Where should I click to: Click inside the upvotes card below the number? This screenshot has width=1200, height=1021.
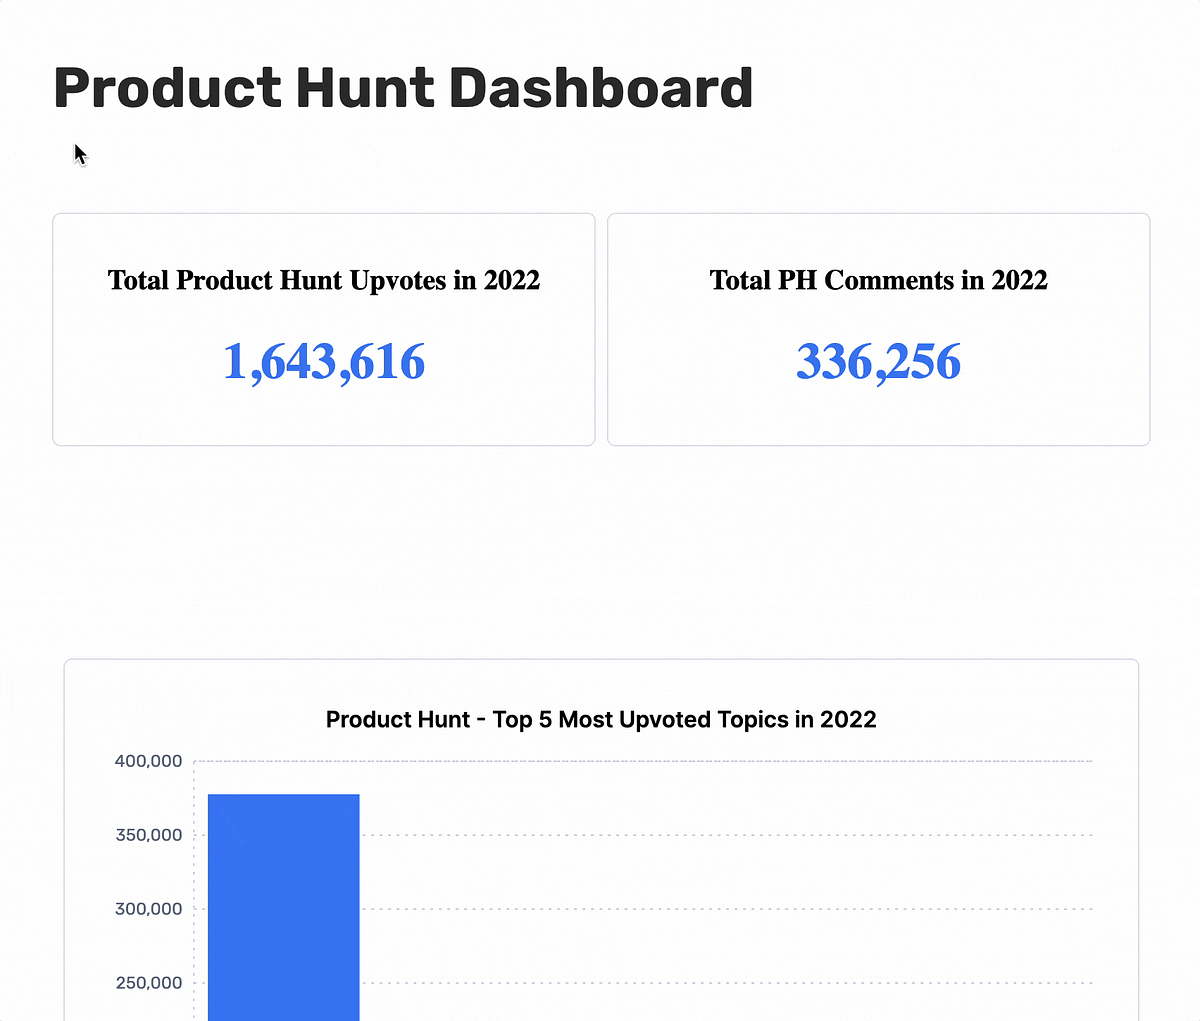click(323, 415)
